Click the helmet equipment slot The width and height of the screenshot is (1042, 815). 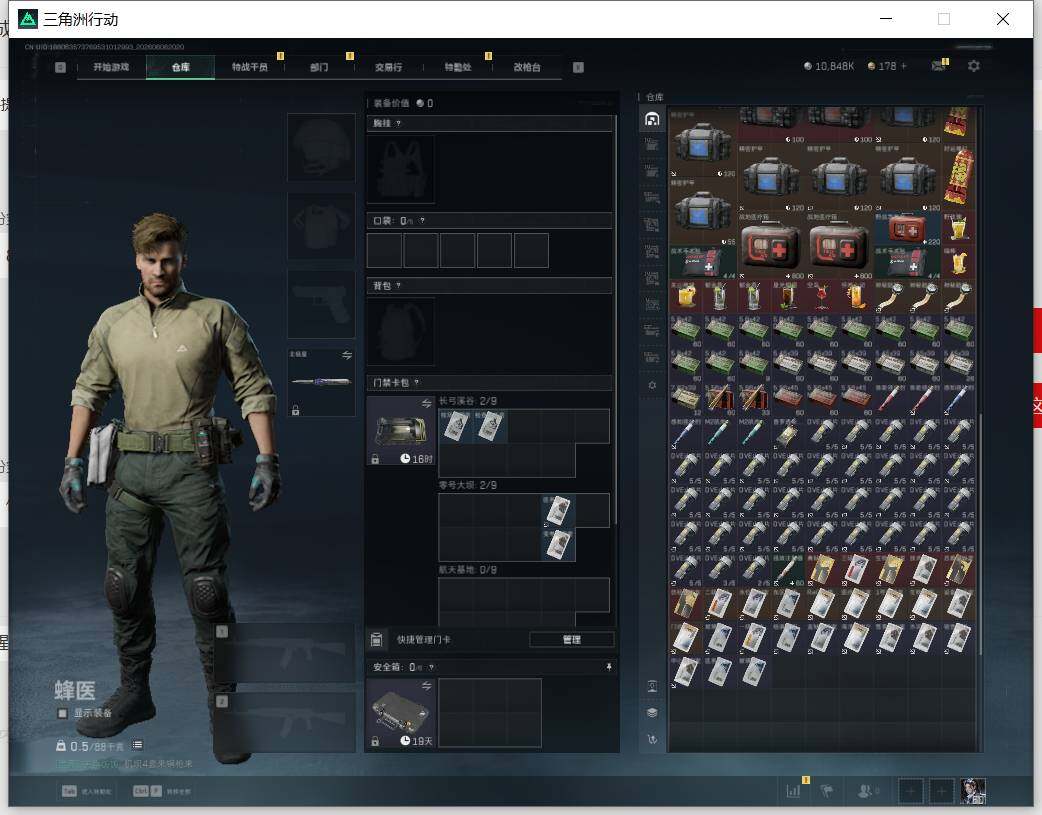pos(321,147)
